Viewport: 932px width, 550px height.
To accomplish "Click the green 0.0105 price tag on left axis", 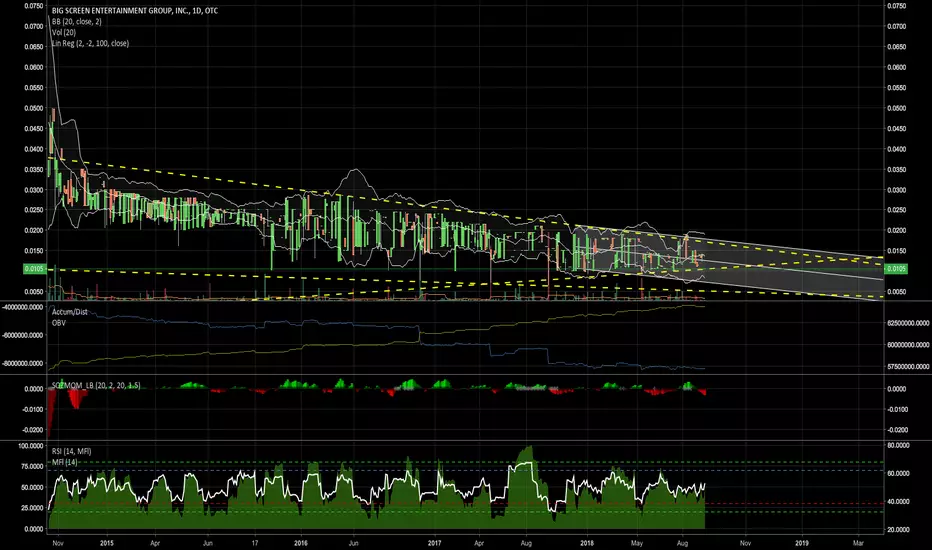I will (x=35, y=269).
